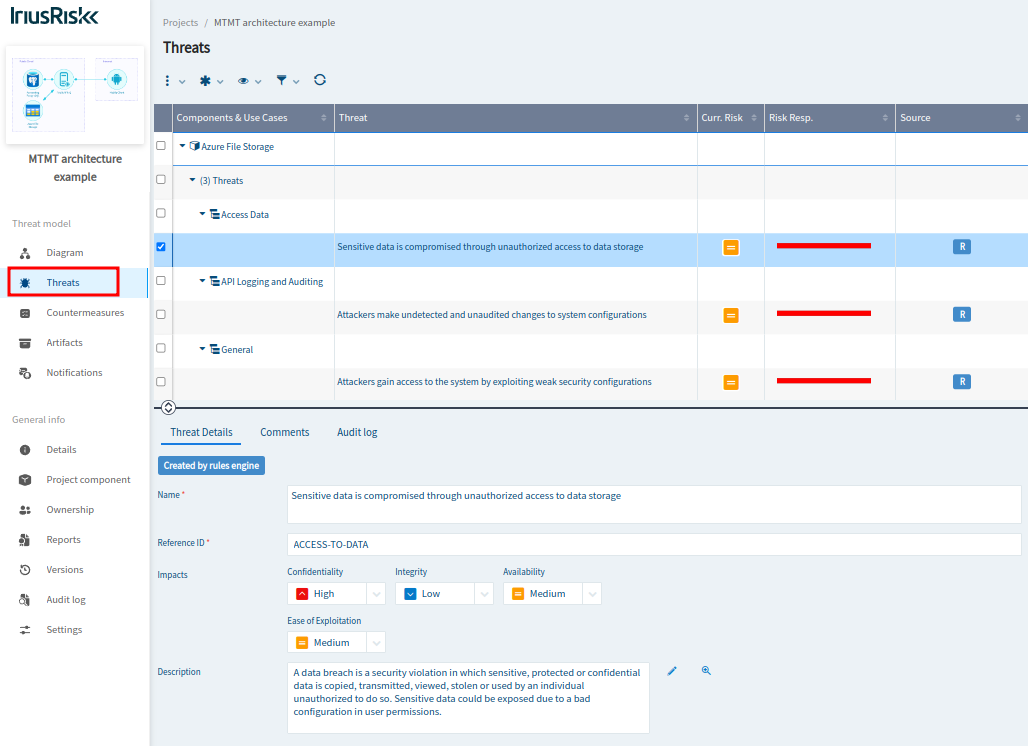Open the Audit log tab in threat details
The height and width of the screenshot is (746, 1028).
tap(357, 431)
